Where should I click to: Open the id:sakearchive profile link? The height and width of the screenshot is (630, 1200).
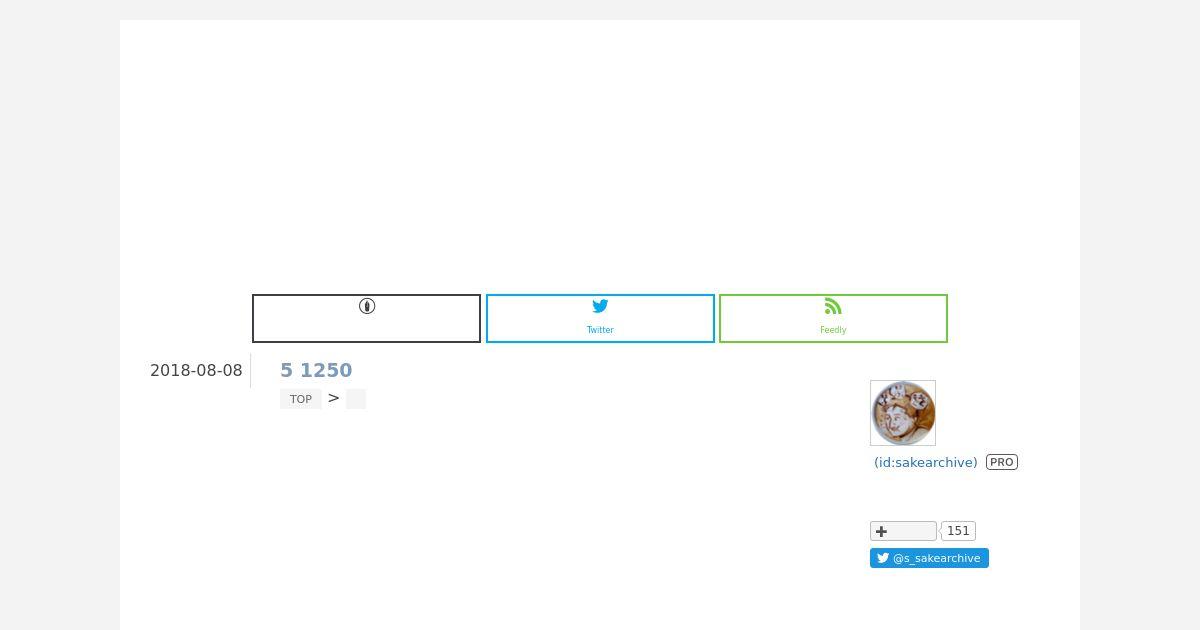coord(926,462)
